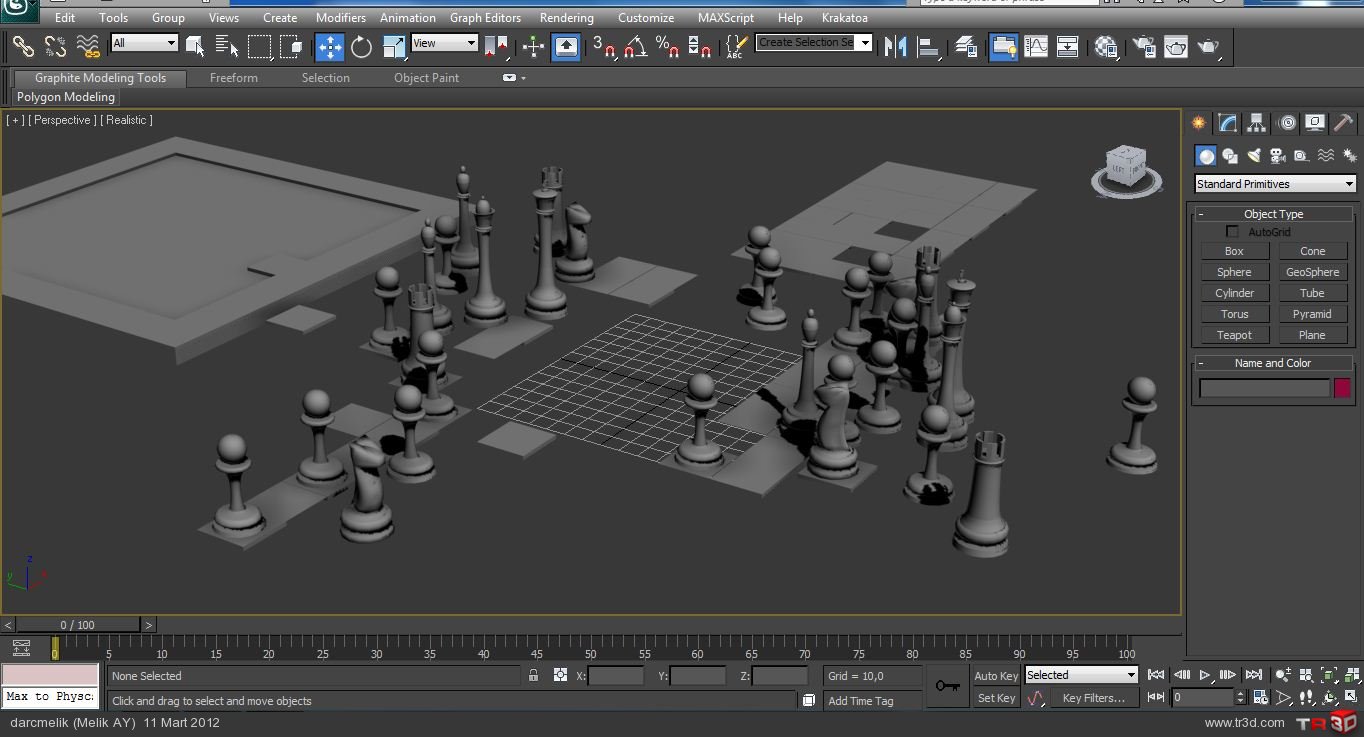Click the Render Setup teapot icon
The width and height of the screenshot is (1364, 737).
pyautogui.click(x=1144, y=47)
